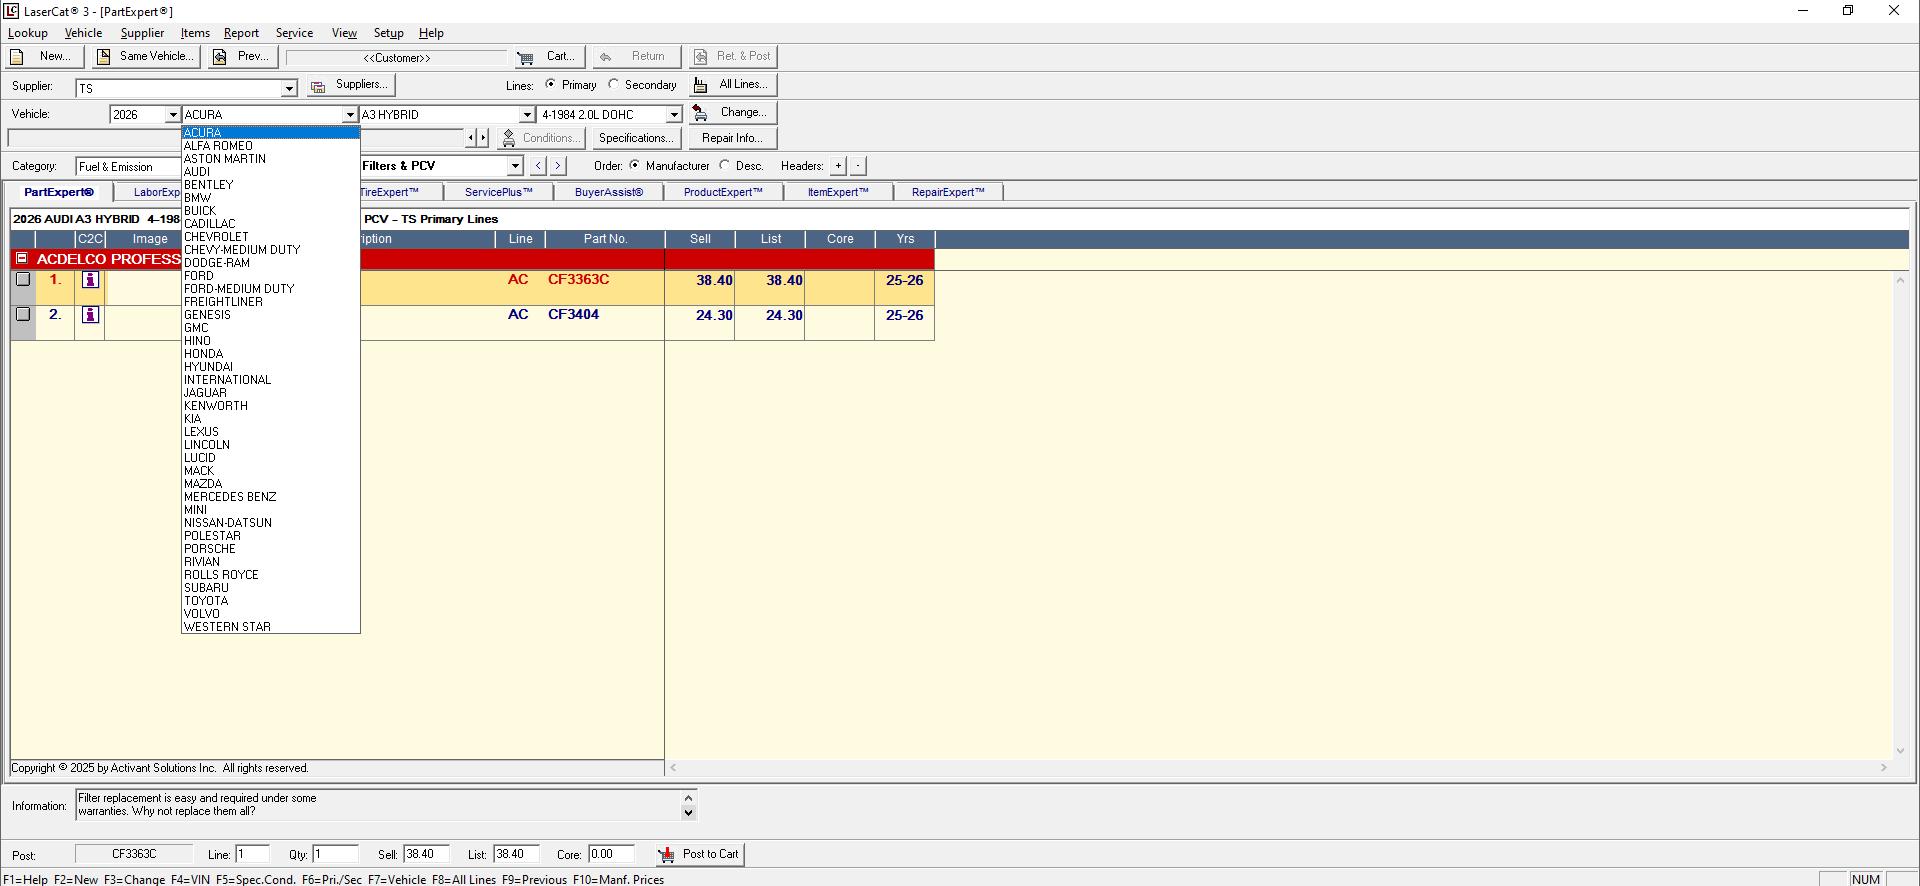Open info icon for part CF3363C
1920x886 pixels.
(90, 280)
